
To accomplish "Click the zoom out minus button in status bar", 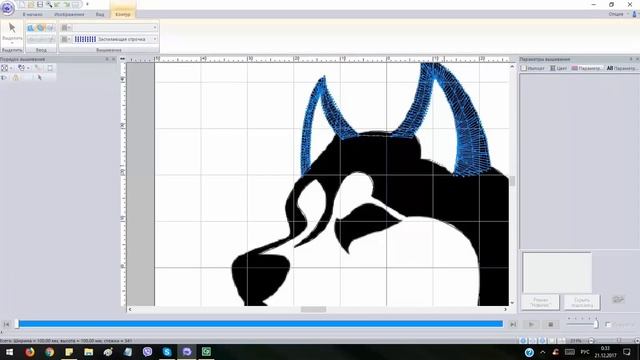I will click(x=591, y=341).
